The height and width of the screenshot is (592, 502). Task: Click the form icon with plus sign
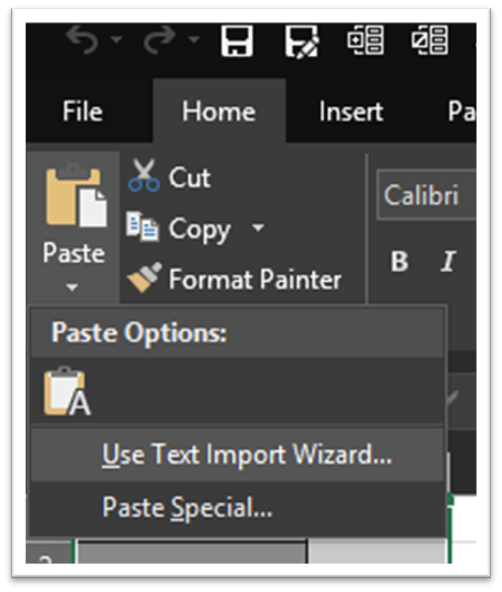click(x=366, y=40)
